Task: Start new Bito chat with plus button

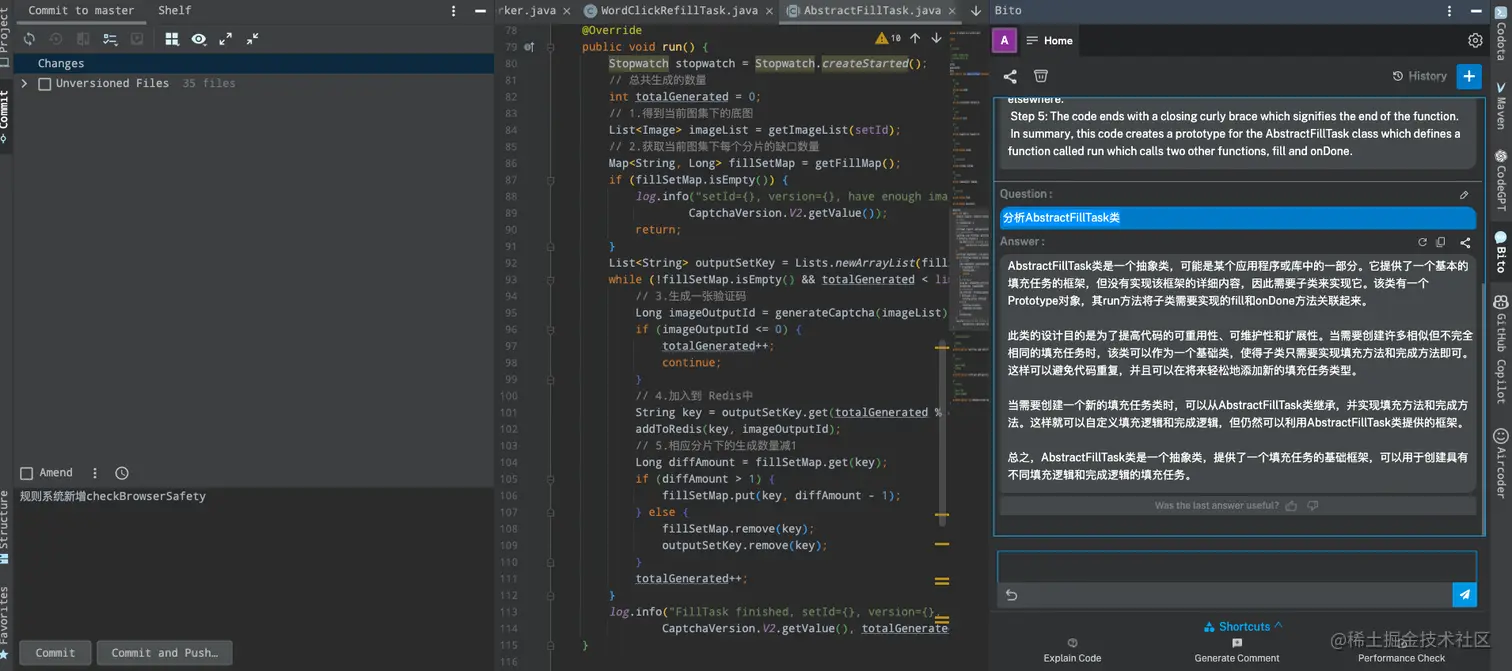Action: (x=1468, y=76)
